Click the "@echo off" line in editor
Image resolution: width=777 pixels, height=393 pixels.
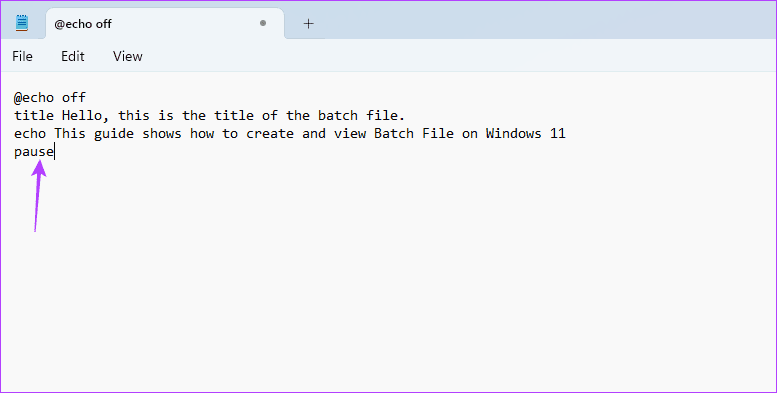pos(50,98)
